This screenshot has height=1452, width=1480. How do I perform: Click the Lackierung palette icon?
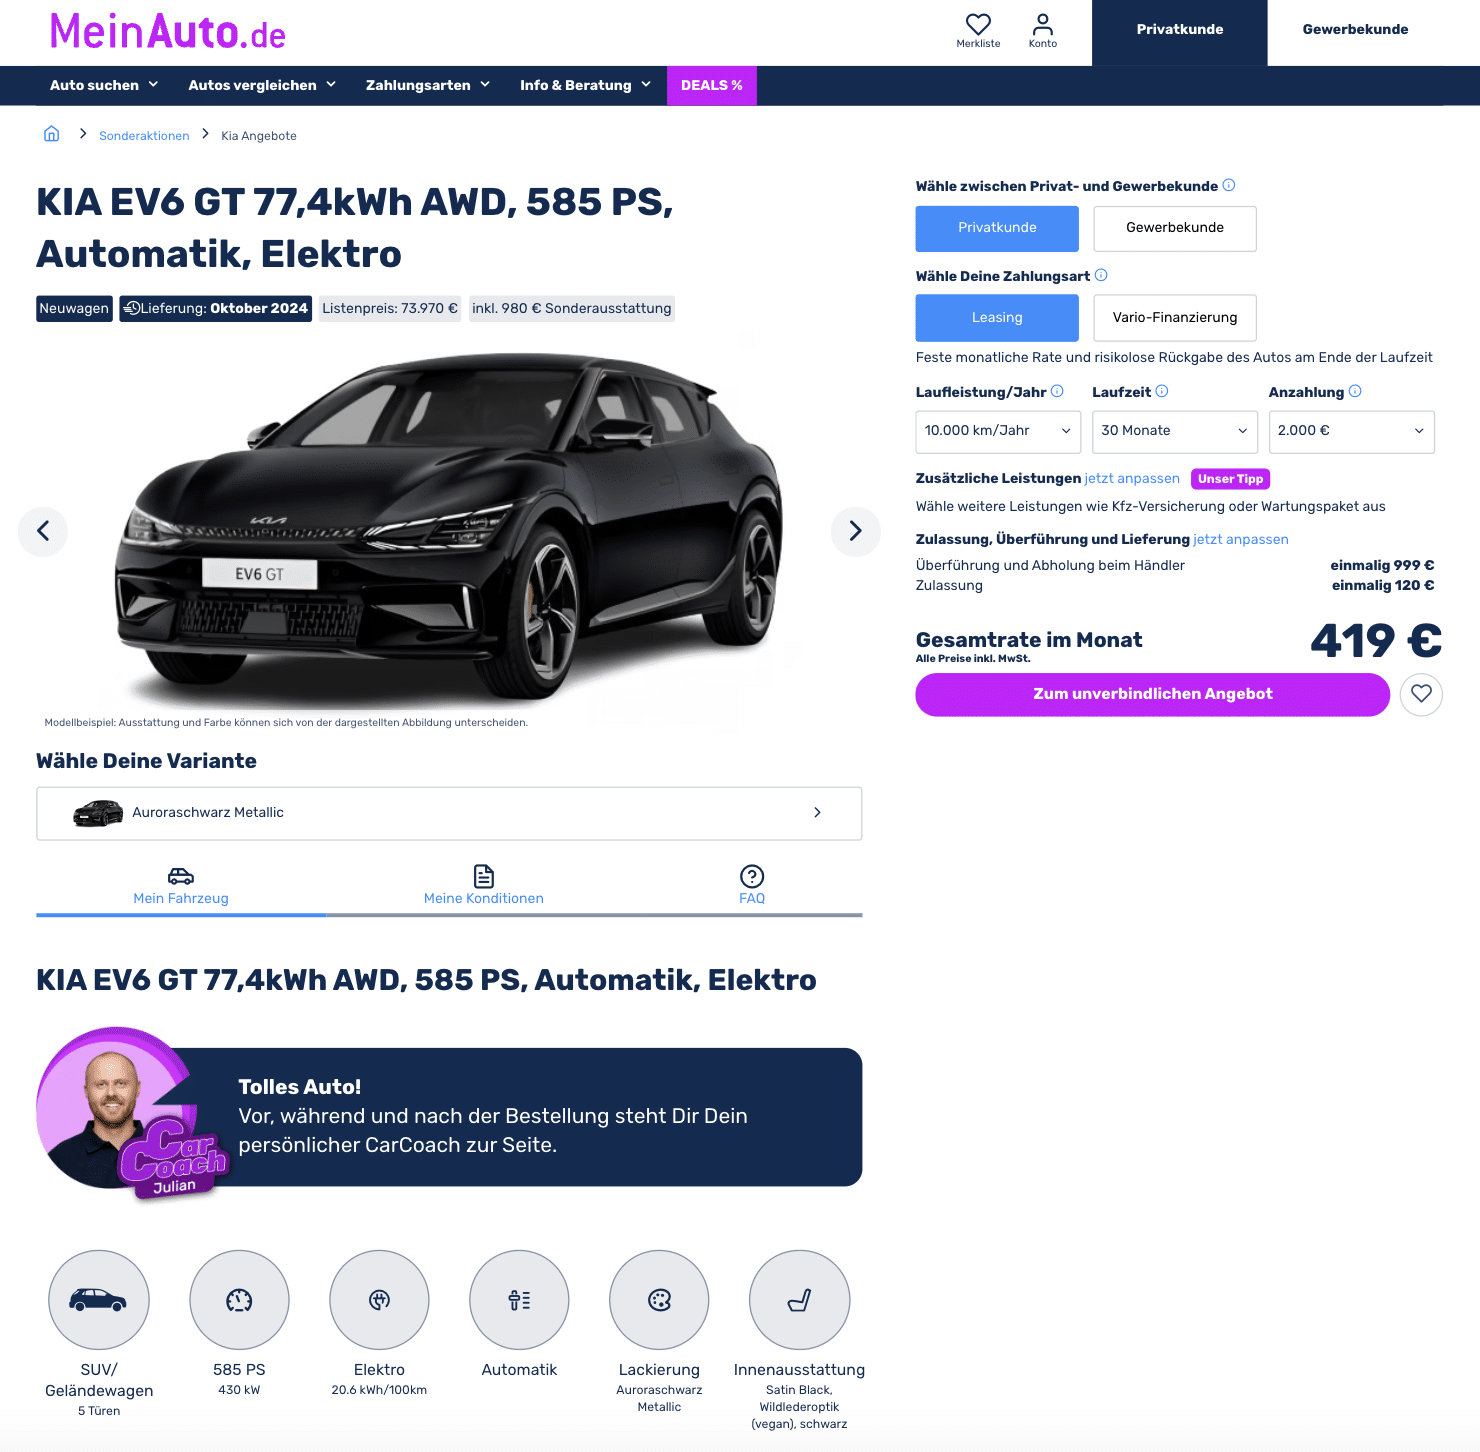click(x=659, y=1300)
